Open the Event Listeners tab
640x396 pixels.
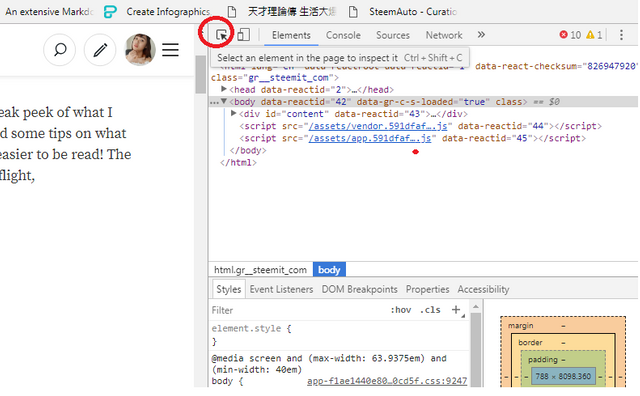coord(281,289)
